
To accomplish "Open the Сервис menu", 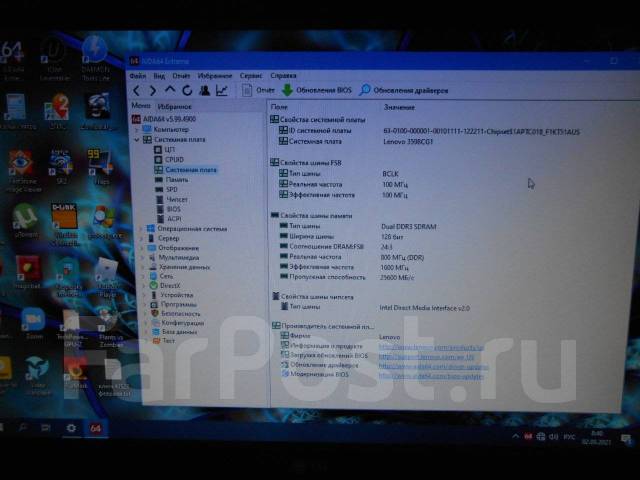I will pos(251,76).
